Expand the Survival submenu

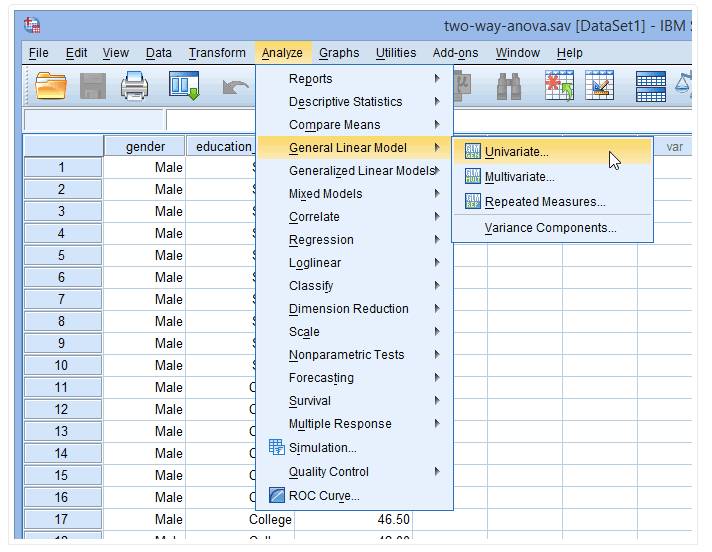355,401
